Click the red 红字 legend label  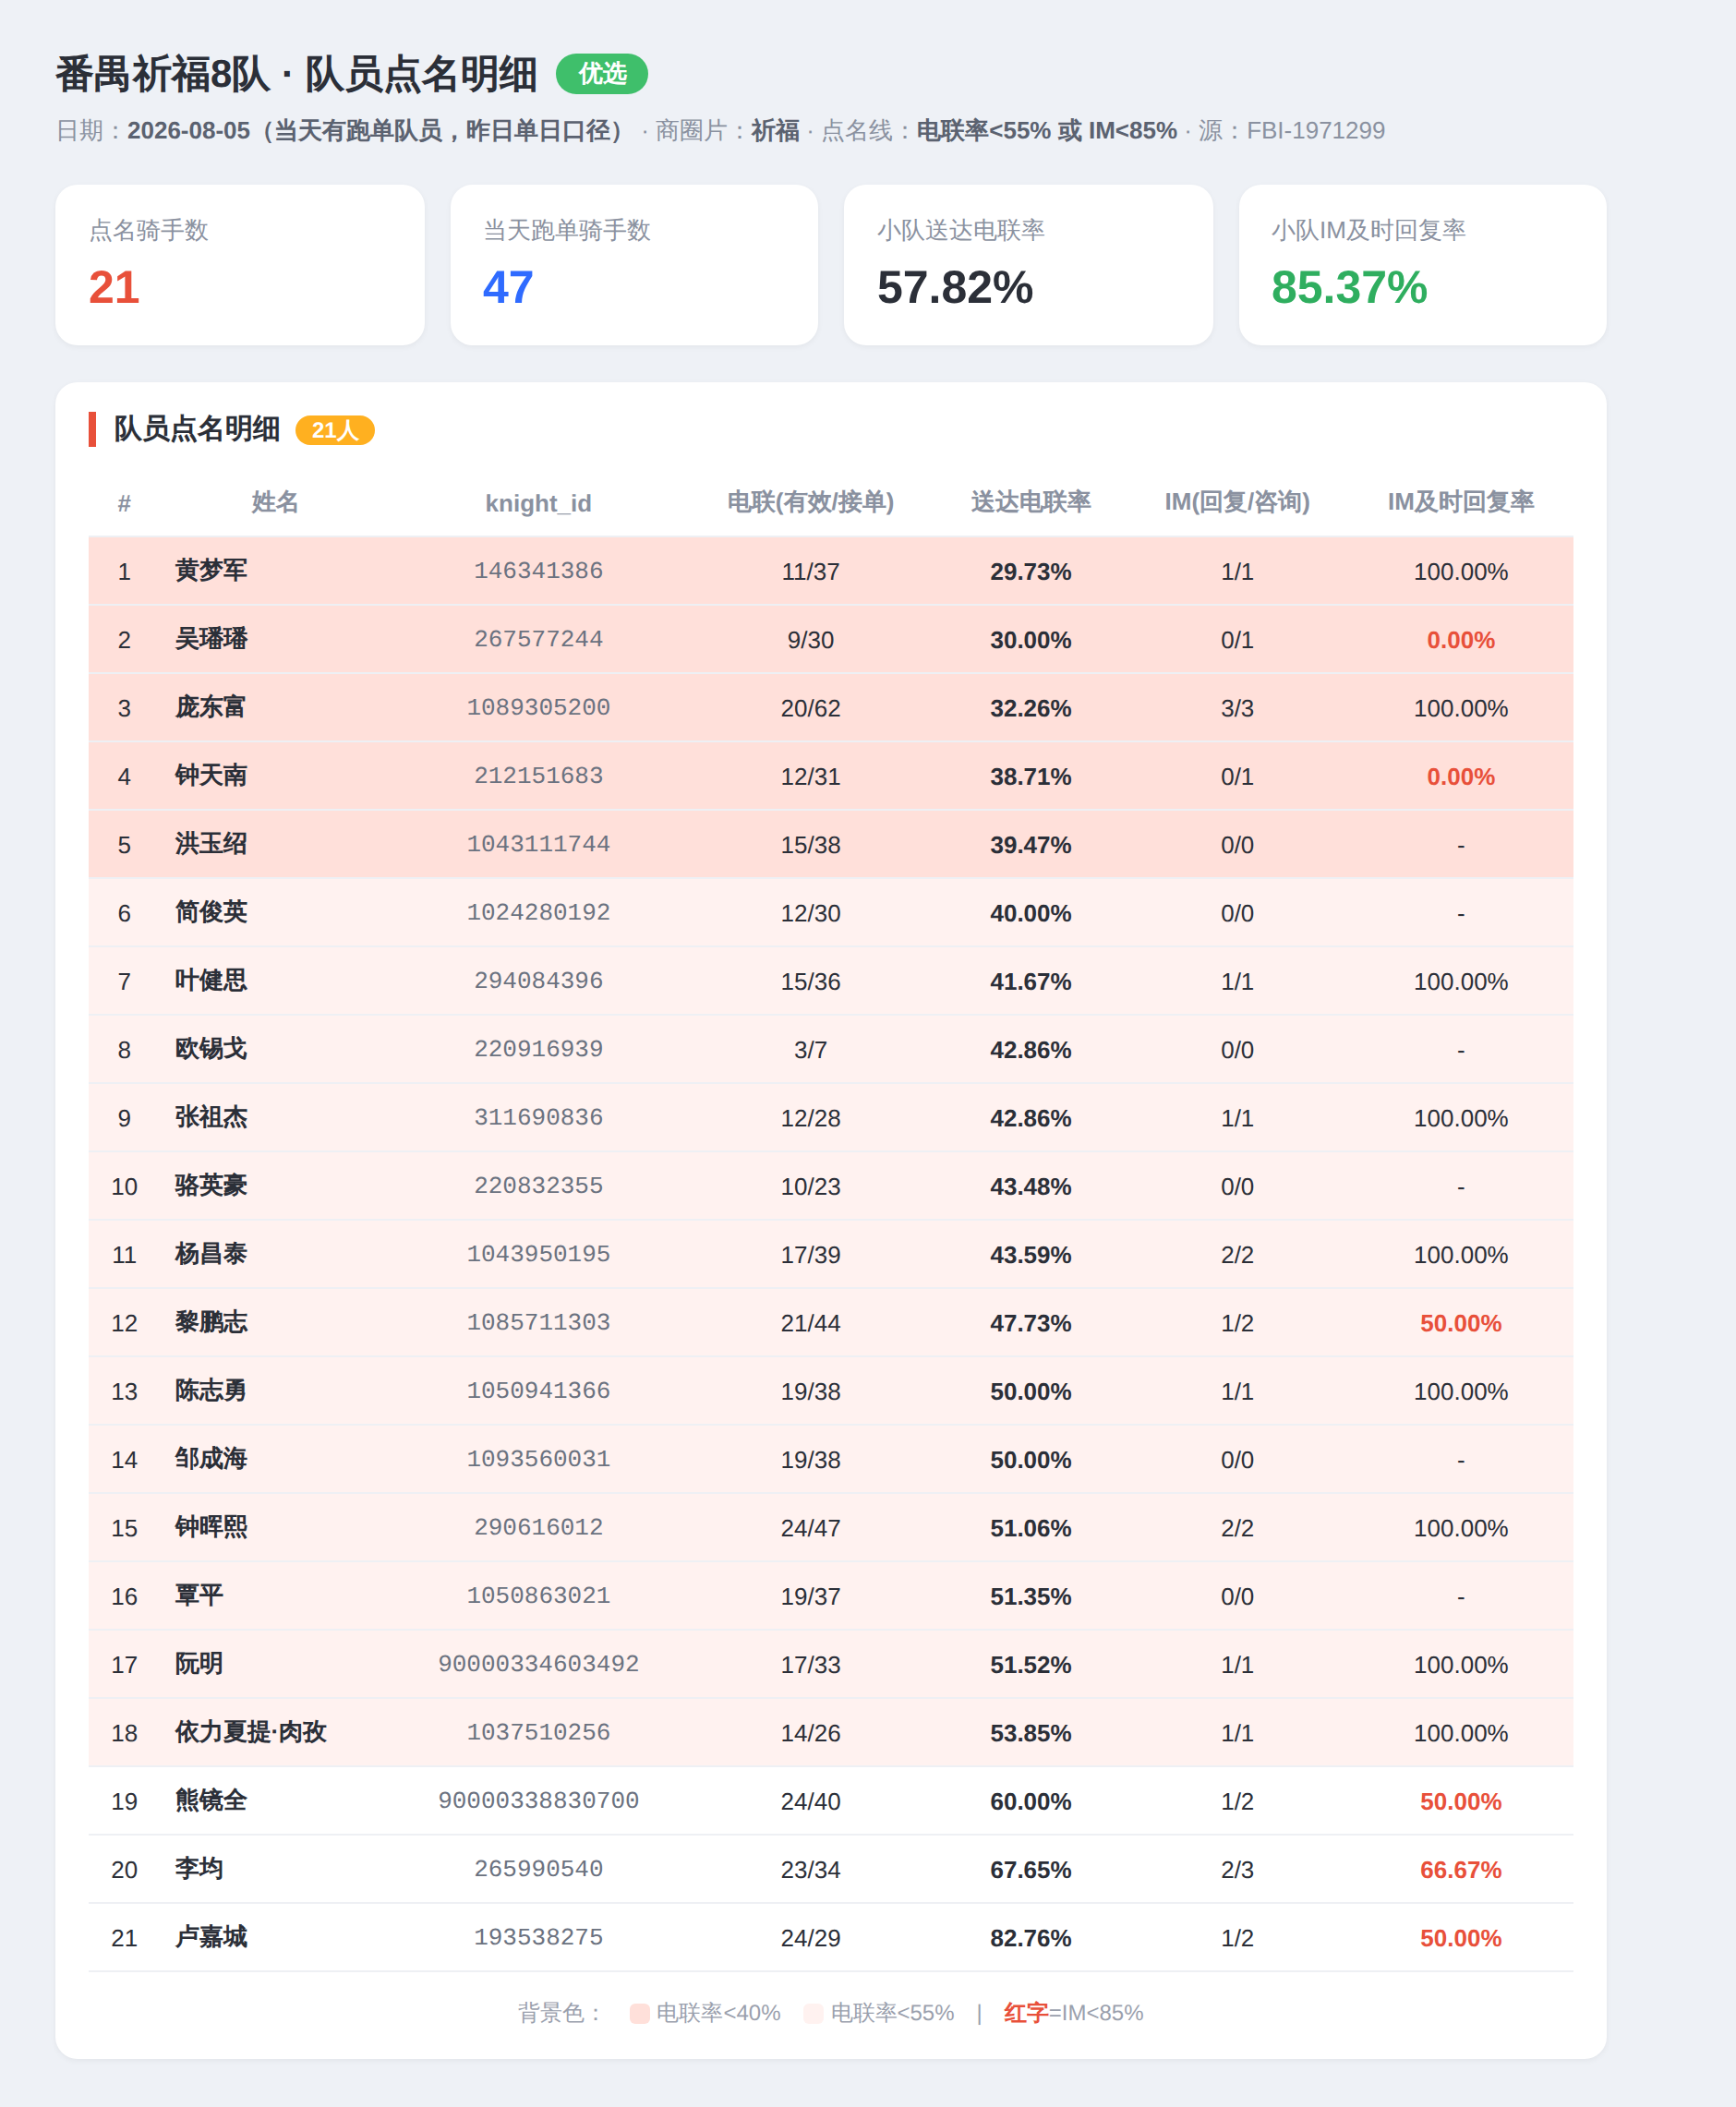click(x=1026, y=2013)
